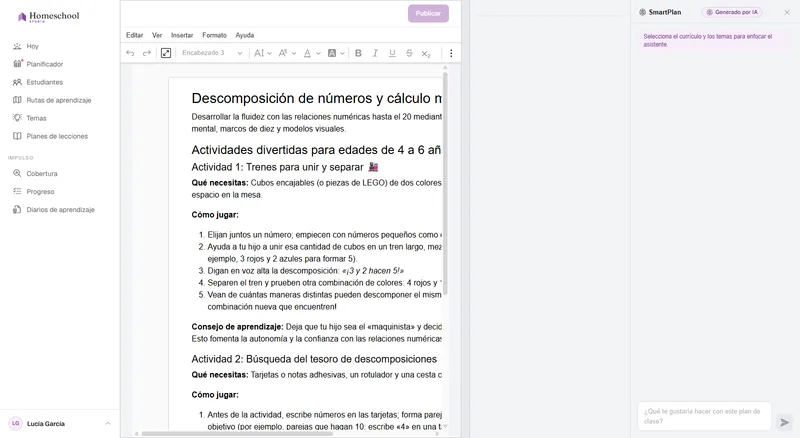Click the editor vertical scrollbar thumb
This screenshot has width=800, height=438.
click(x=445, y=183)
